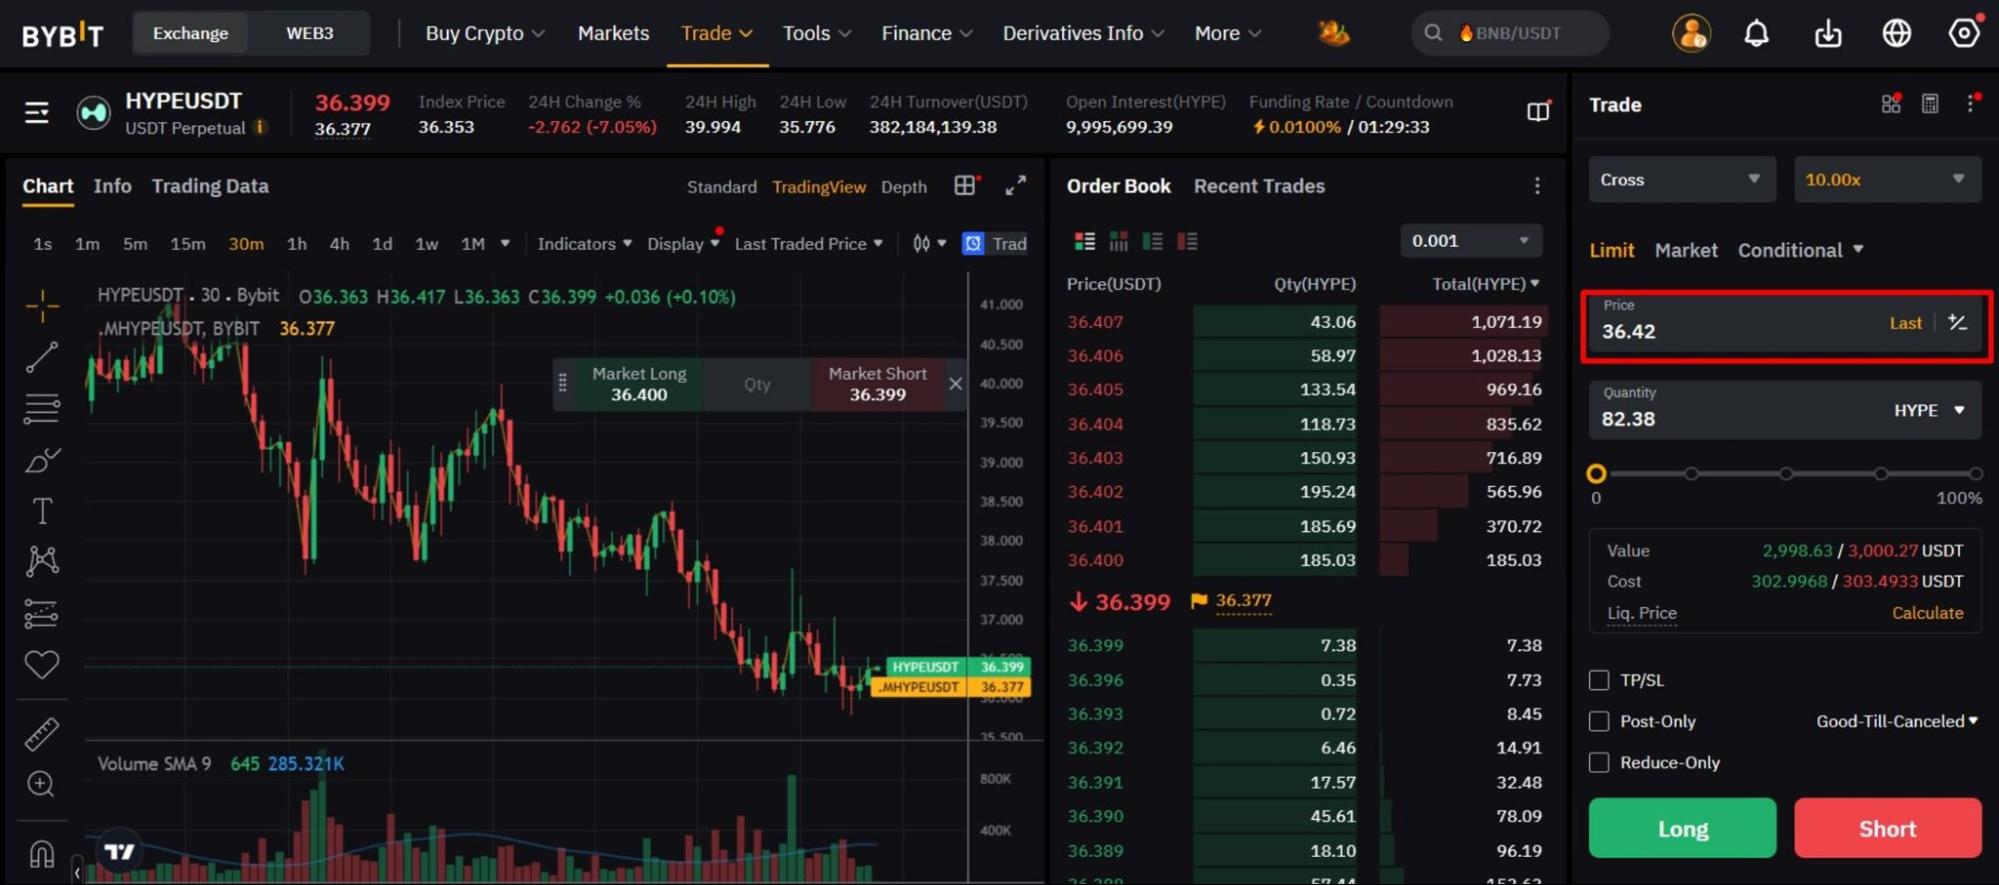Check the Post-Only option
Screen dimensions: 1999x885
1599,721
